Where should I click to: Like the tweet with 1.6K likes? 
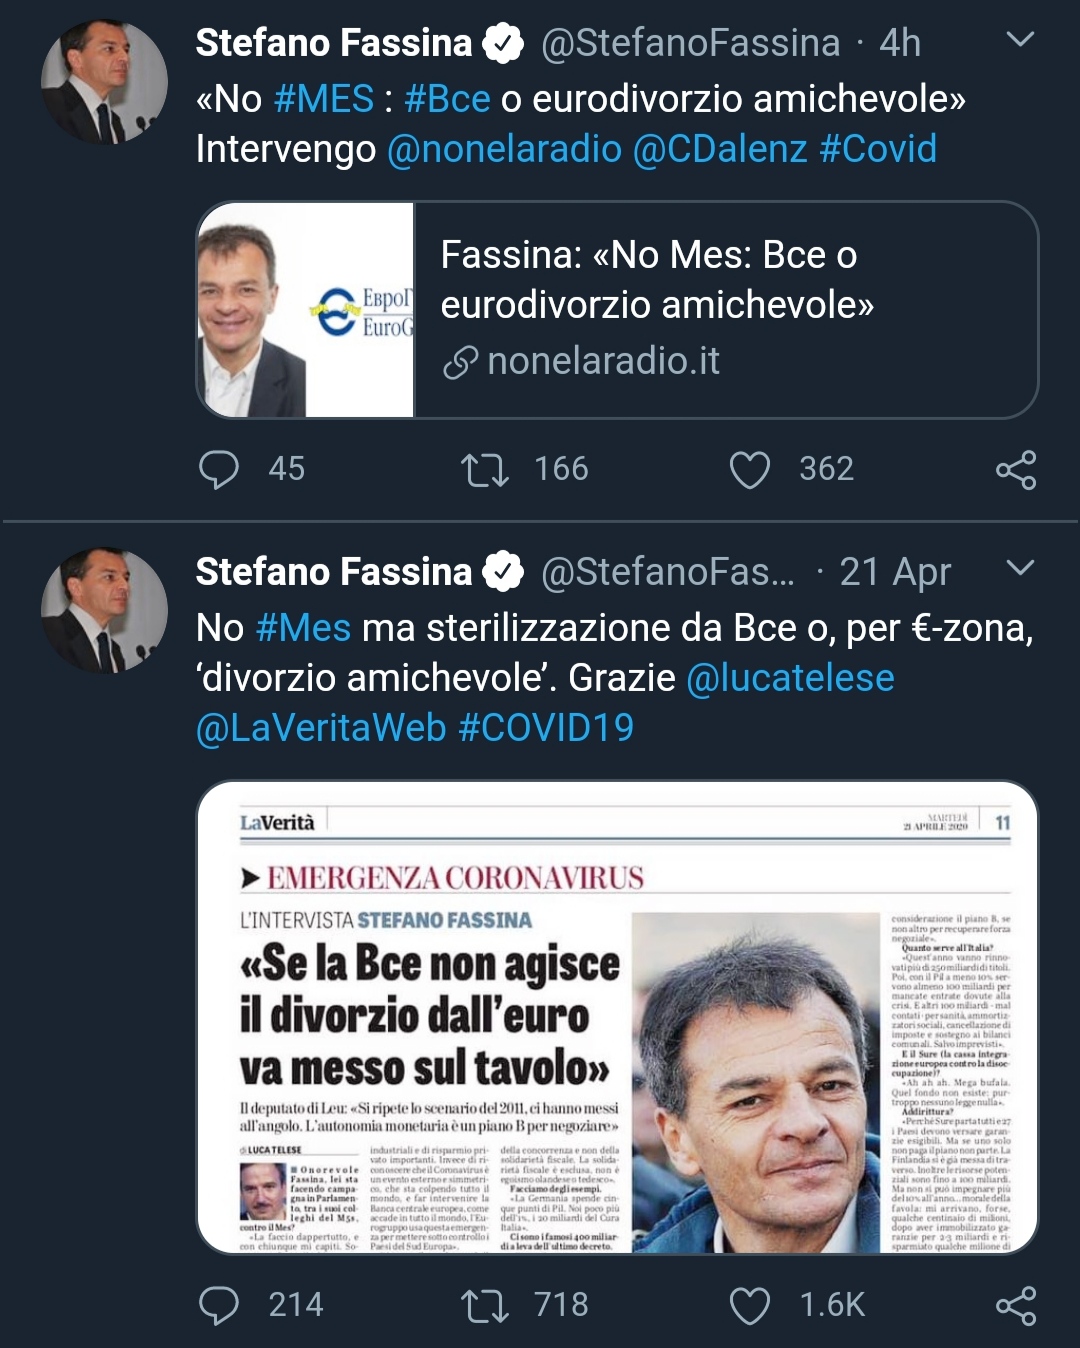coord(749,1305)
